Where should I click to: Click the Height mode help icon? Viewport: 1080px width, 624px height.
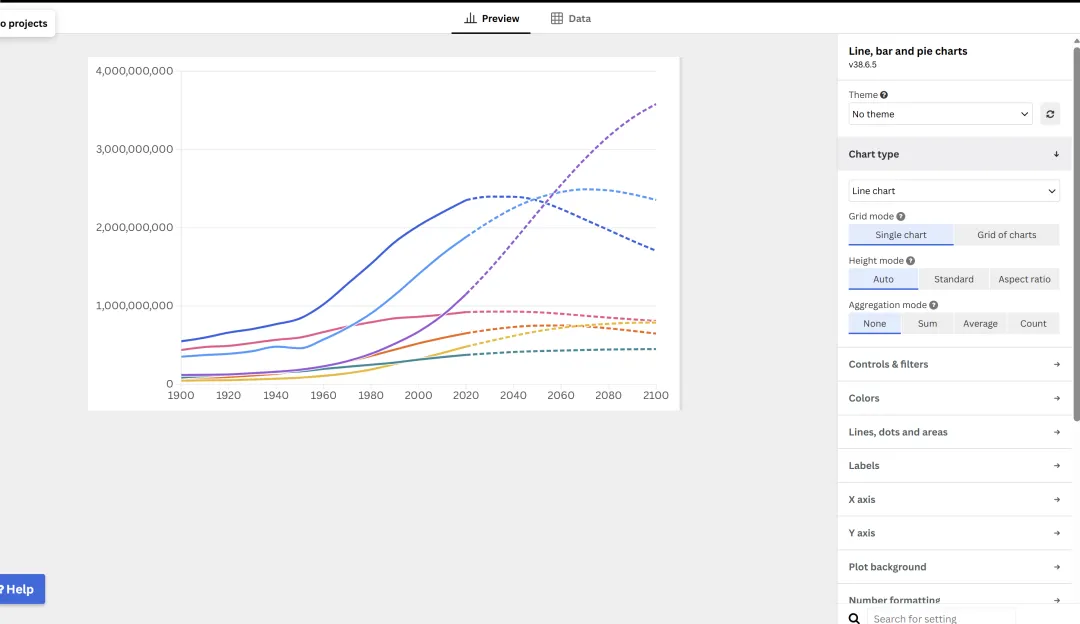pyautogui.click(x=910, y=261)
